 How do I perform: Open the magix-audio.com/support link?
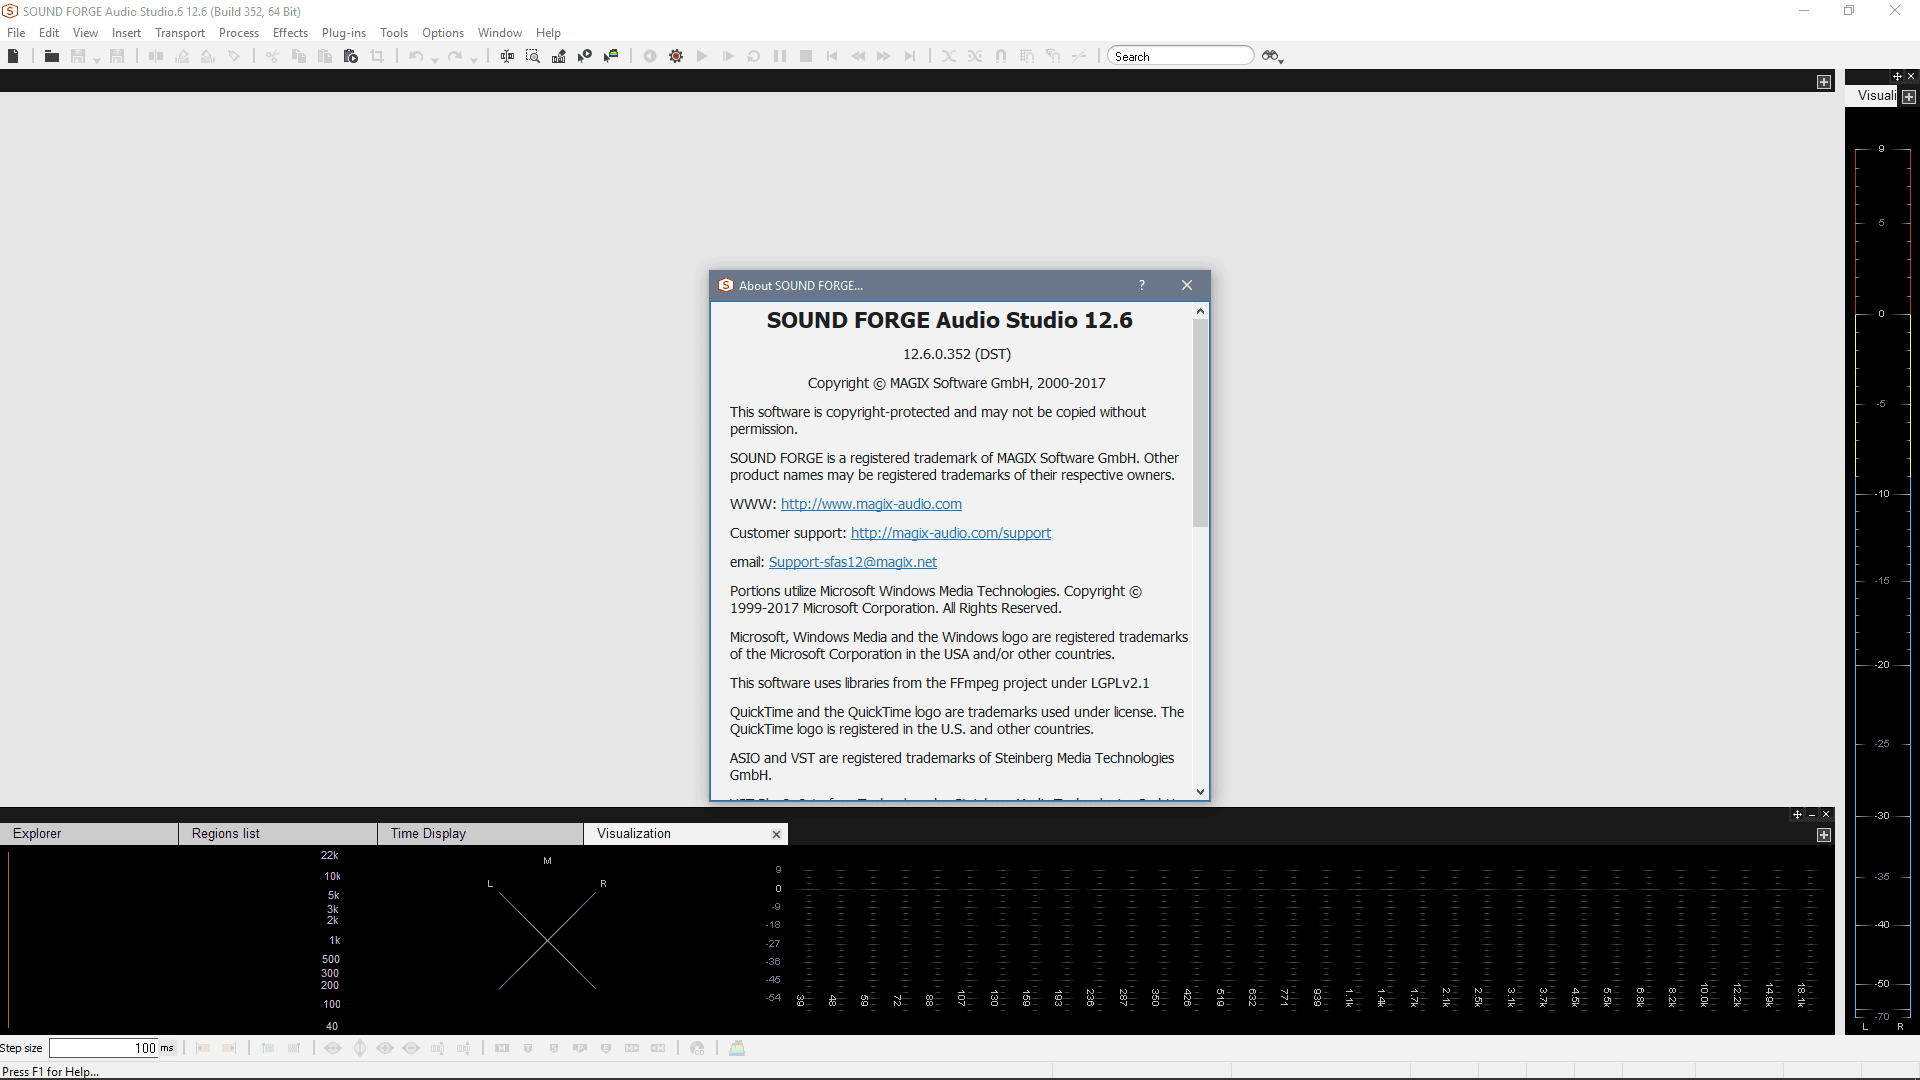[950, 533]
